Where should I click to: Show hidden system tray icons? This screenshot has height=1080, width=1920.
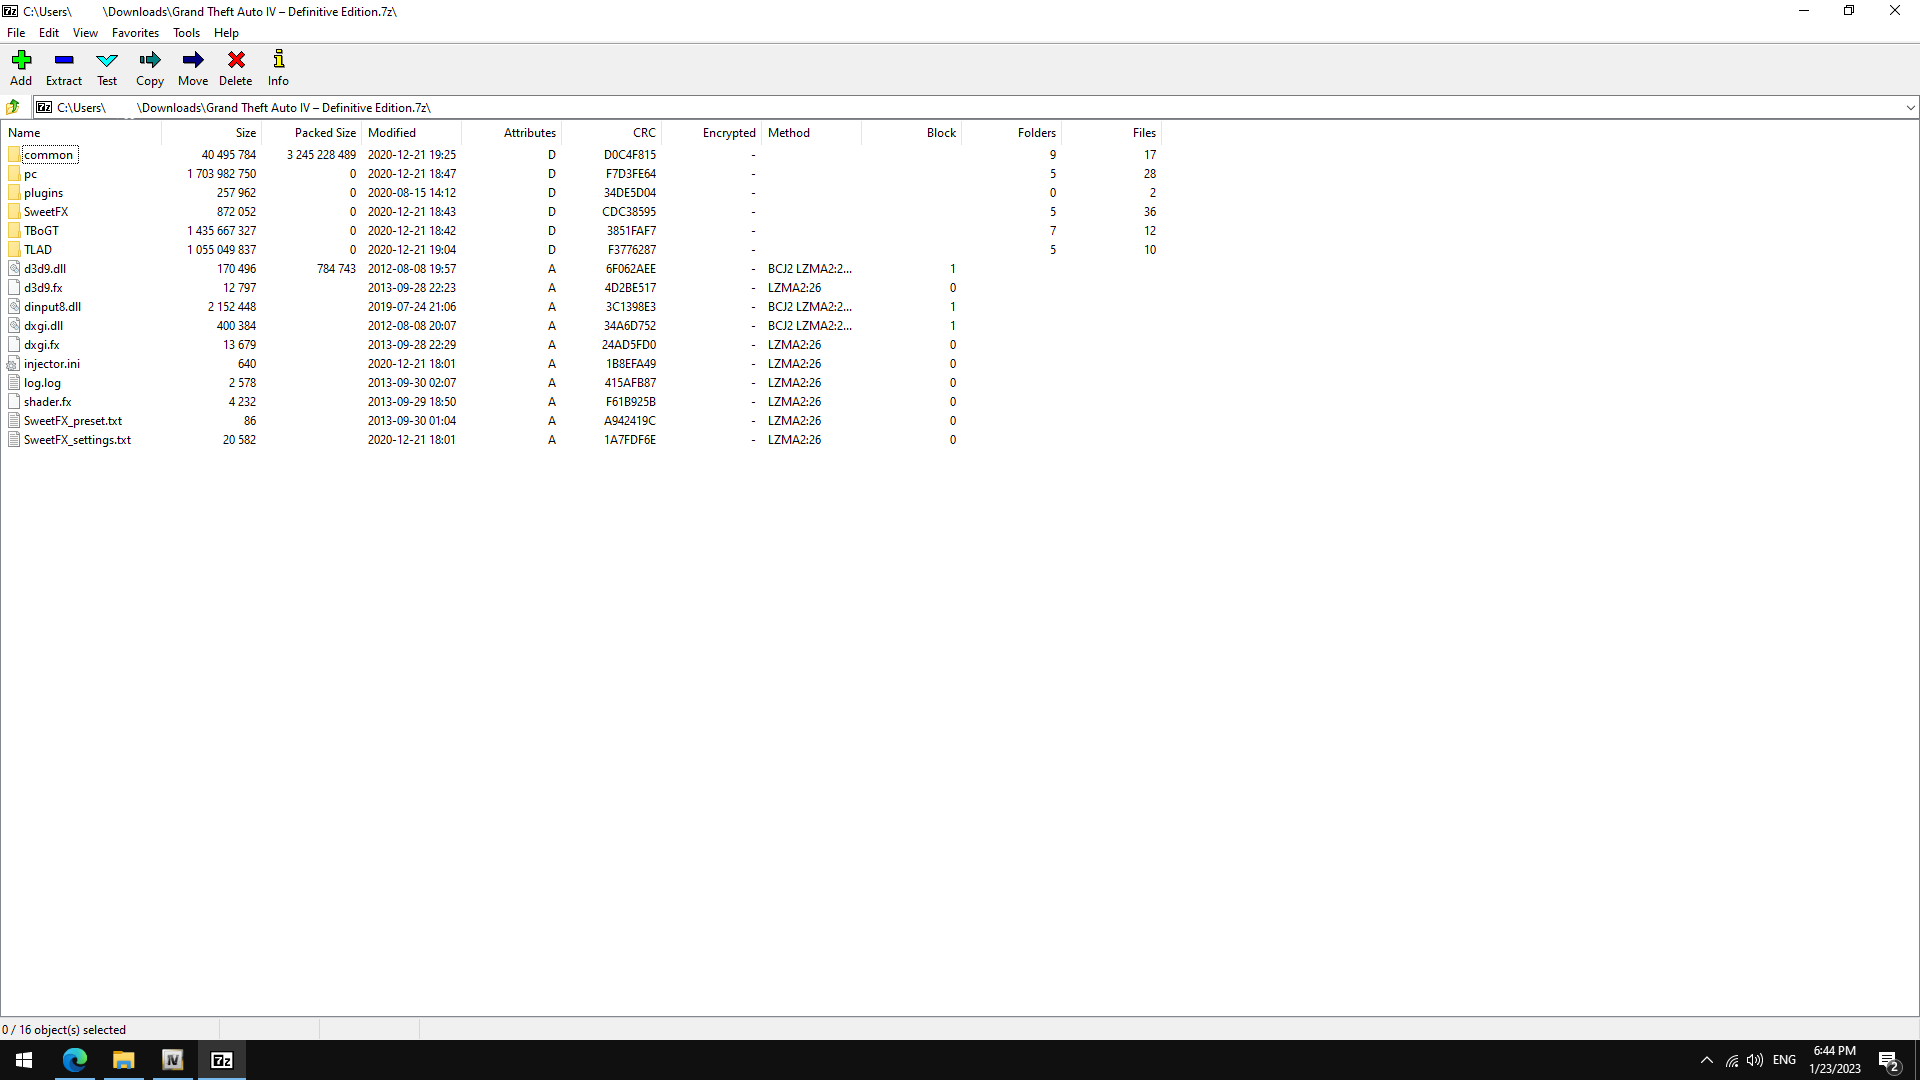coord(1707,1060)
